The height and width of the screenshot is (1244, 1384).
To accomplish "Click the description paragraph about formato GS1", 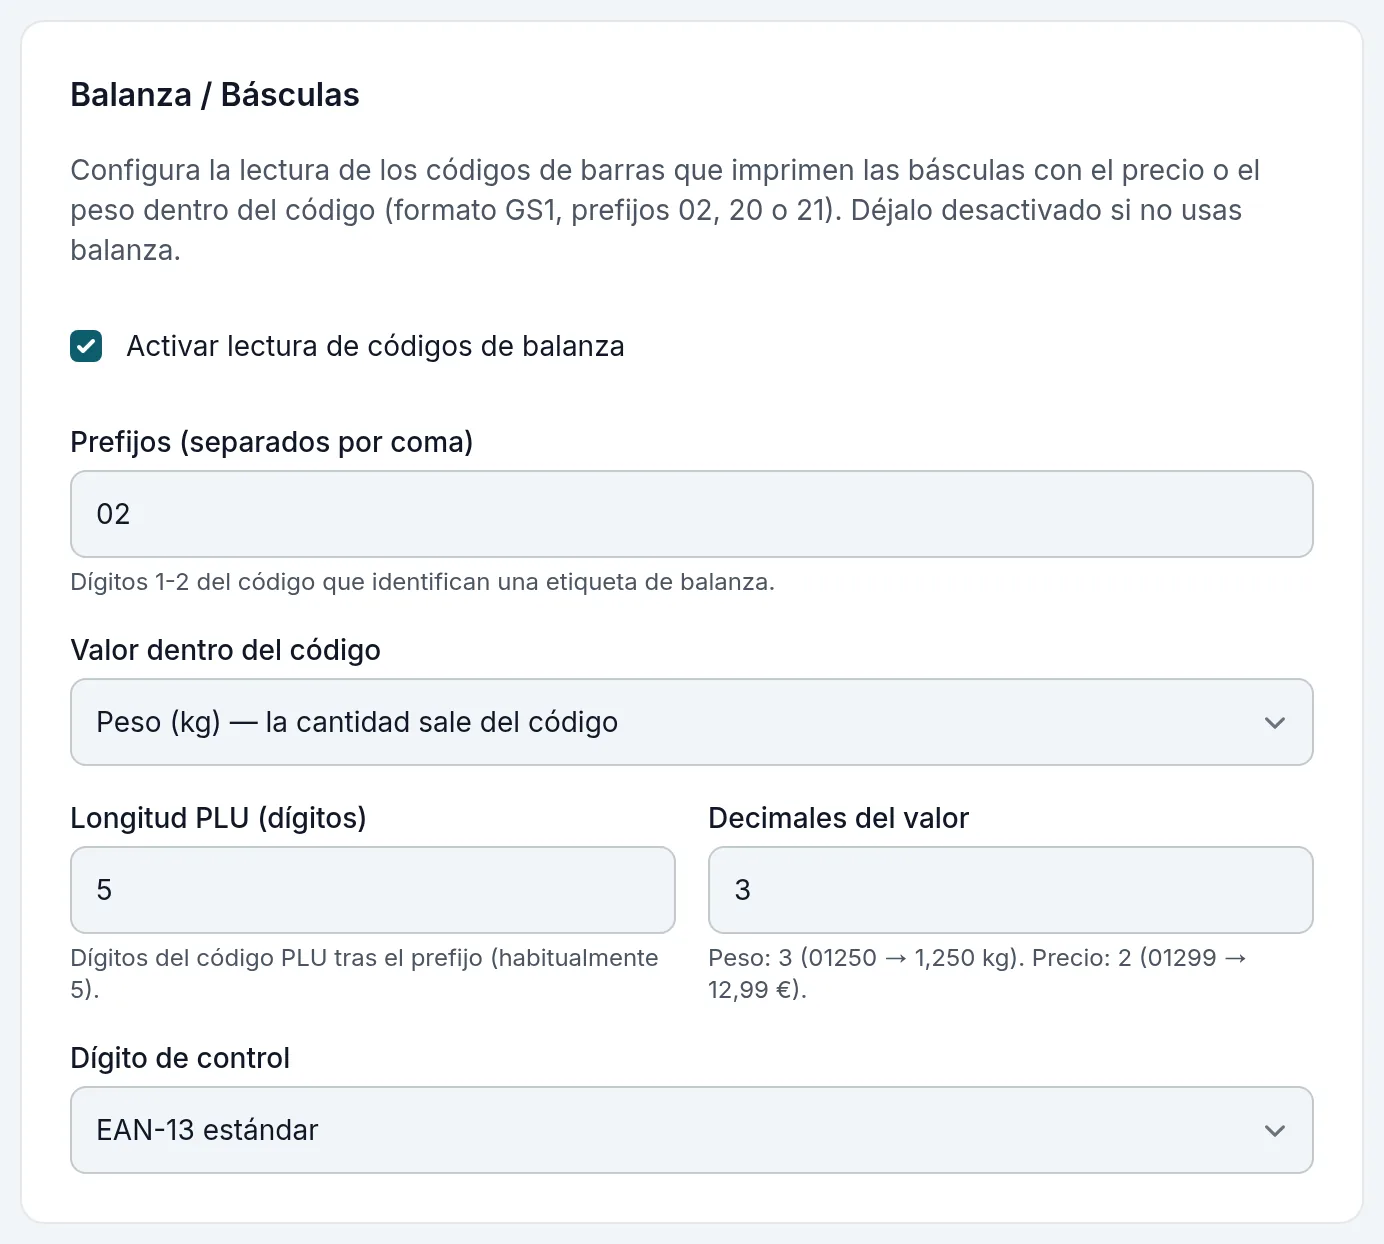I will 665,210.
